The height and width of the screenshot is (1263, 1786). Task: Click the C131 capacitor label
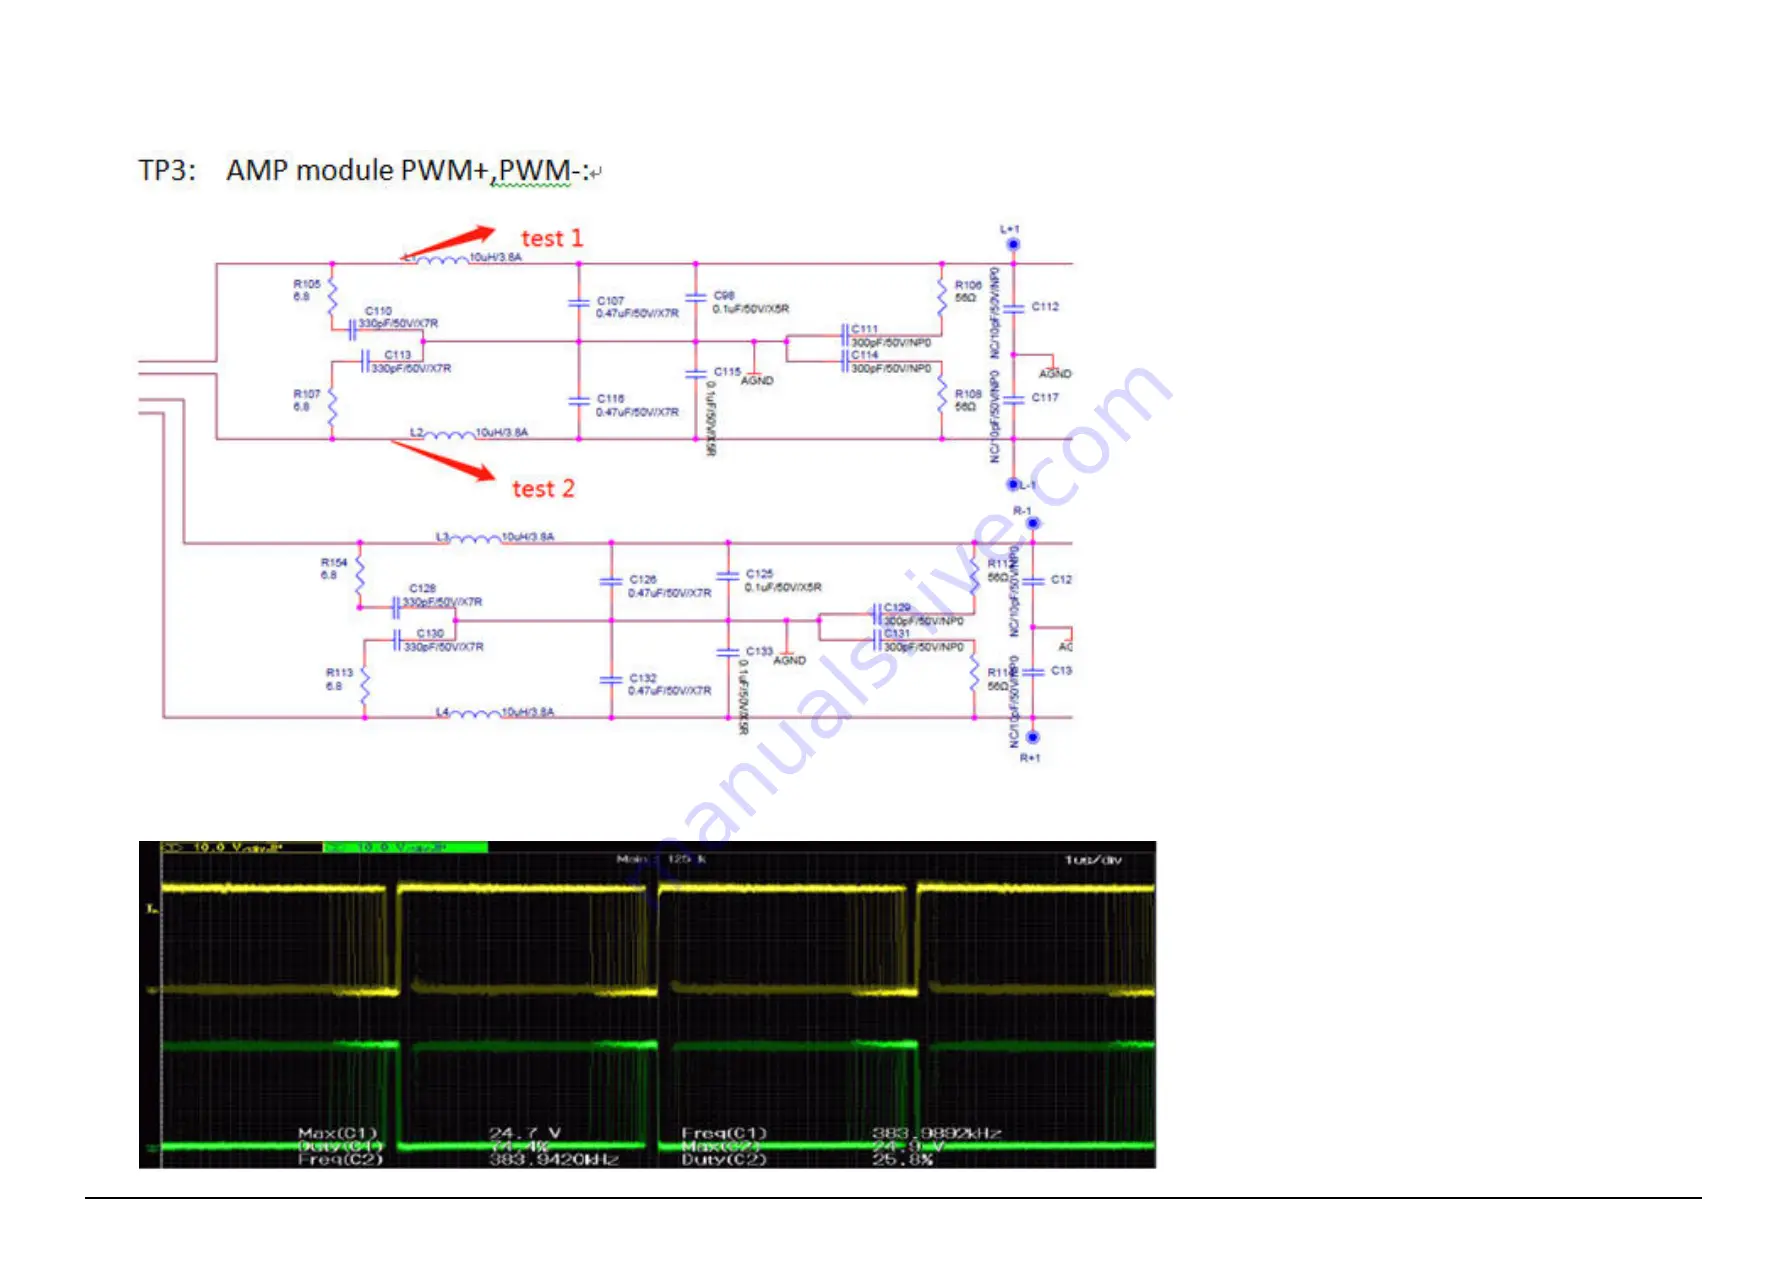(897, 633)
